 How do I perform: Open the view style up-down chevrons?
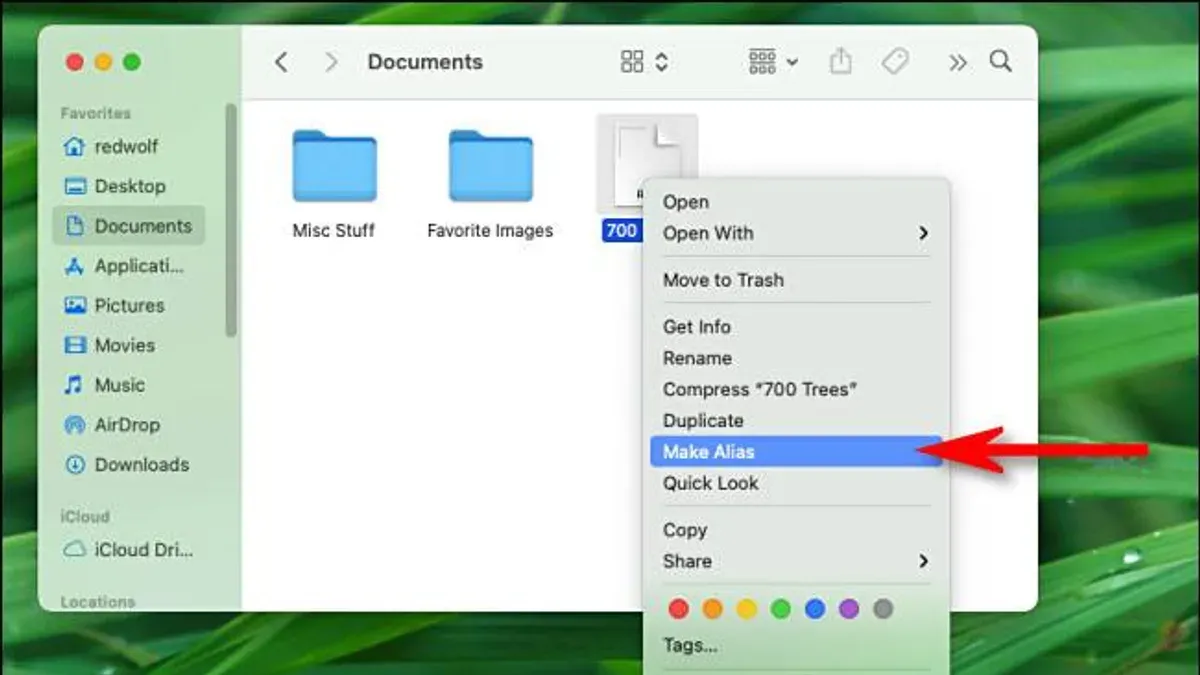(662, 62)
